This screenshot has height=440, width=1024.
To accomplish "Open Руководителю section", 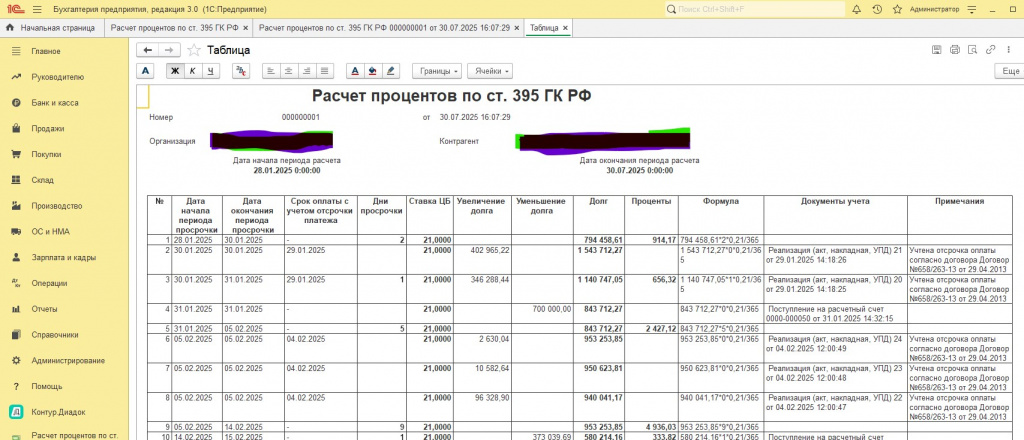I will (64, 77).
